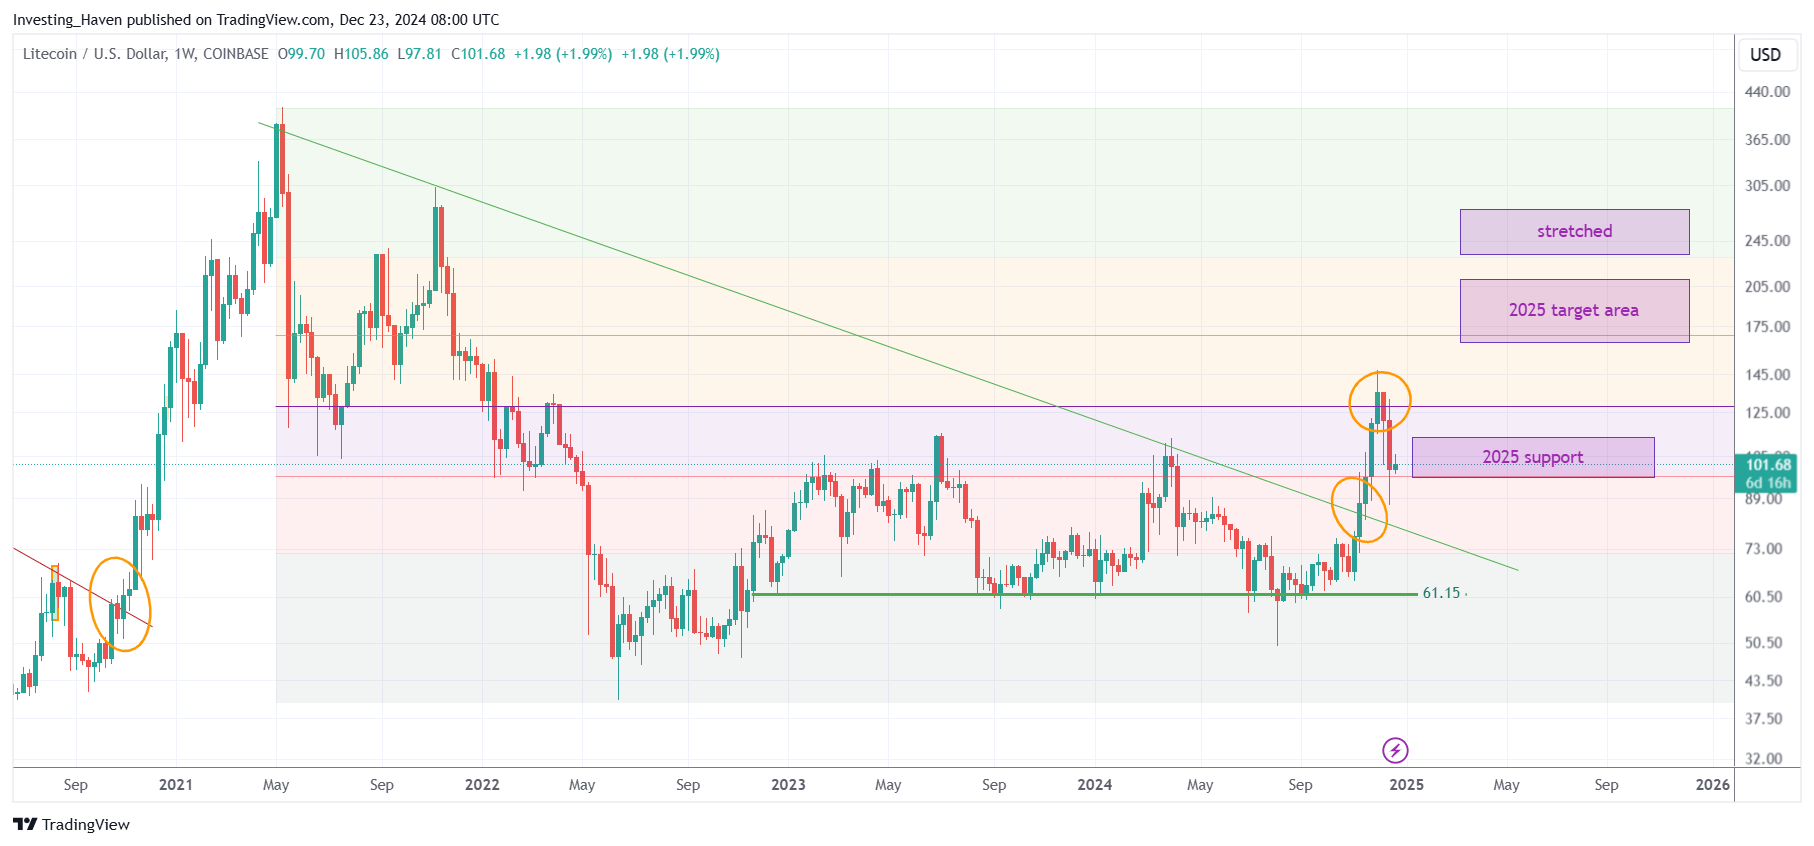
Task: Click the 245.00 price axis label
Action: pos(1767,241)
